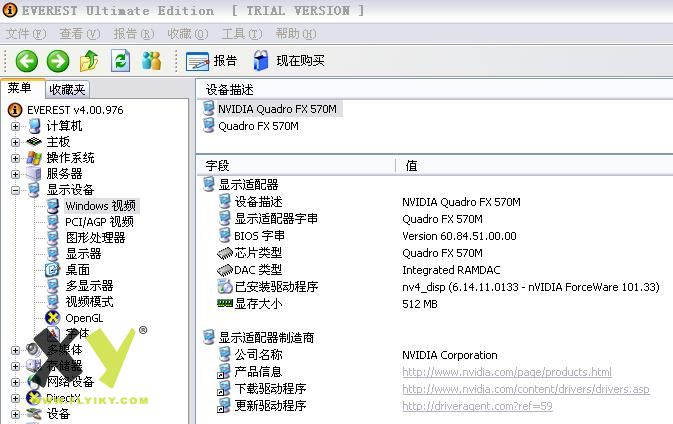Click the green Back arrow button
Image resolution: width=673 pixels, height=424 pixels.
27,61
